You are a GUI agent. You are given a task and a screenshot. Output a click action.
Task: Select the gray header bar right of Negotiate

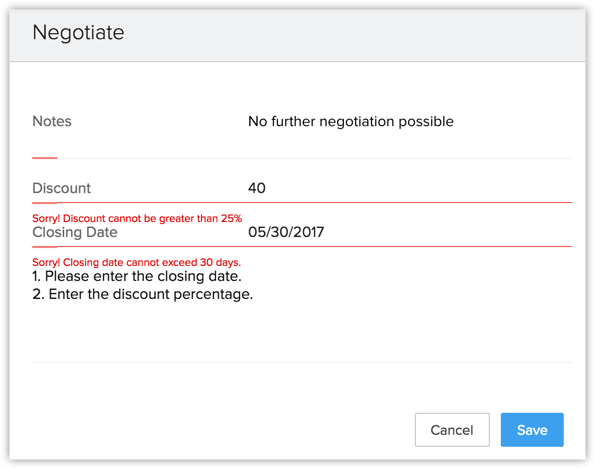coord(353,33)
